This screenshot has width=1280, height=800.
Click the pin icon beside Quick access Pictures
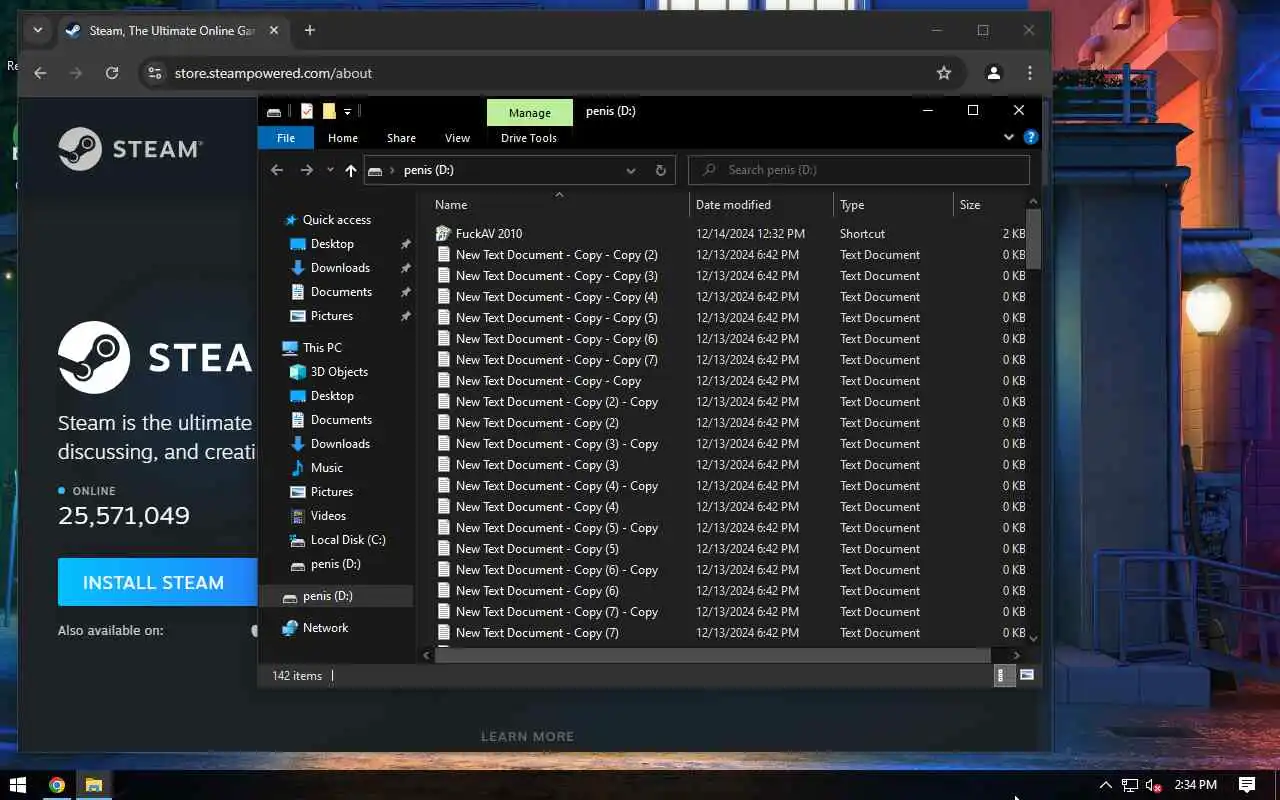(405, 316)
